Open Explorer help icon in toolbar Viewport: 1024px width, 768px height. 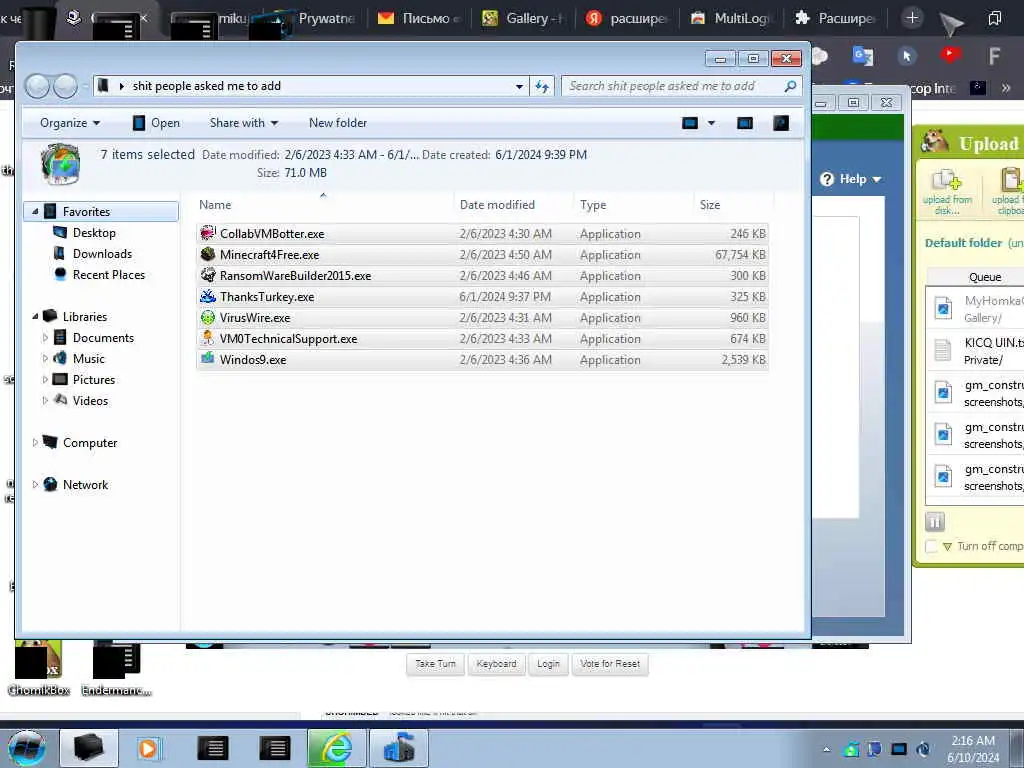click(781, 123)
